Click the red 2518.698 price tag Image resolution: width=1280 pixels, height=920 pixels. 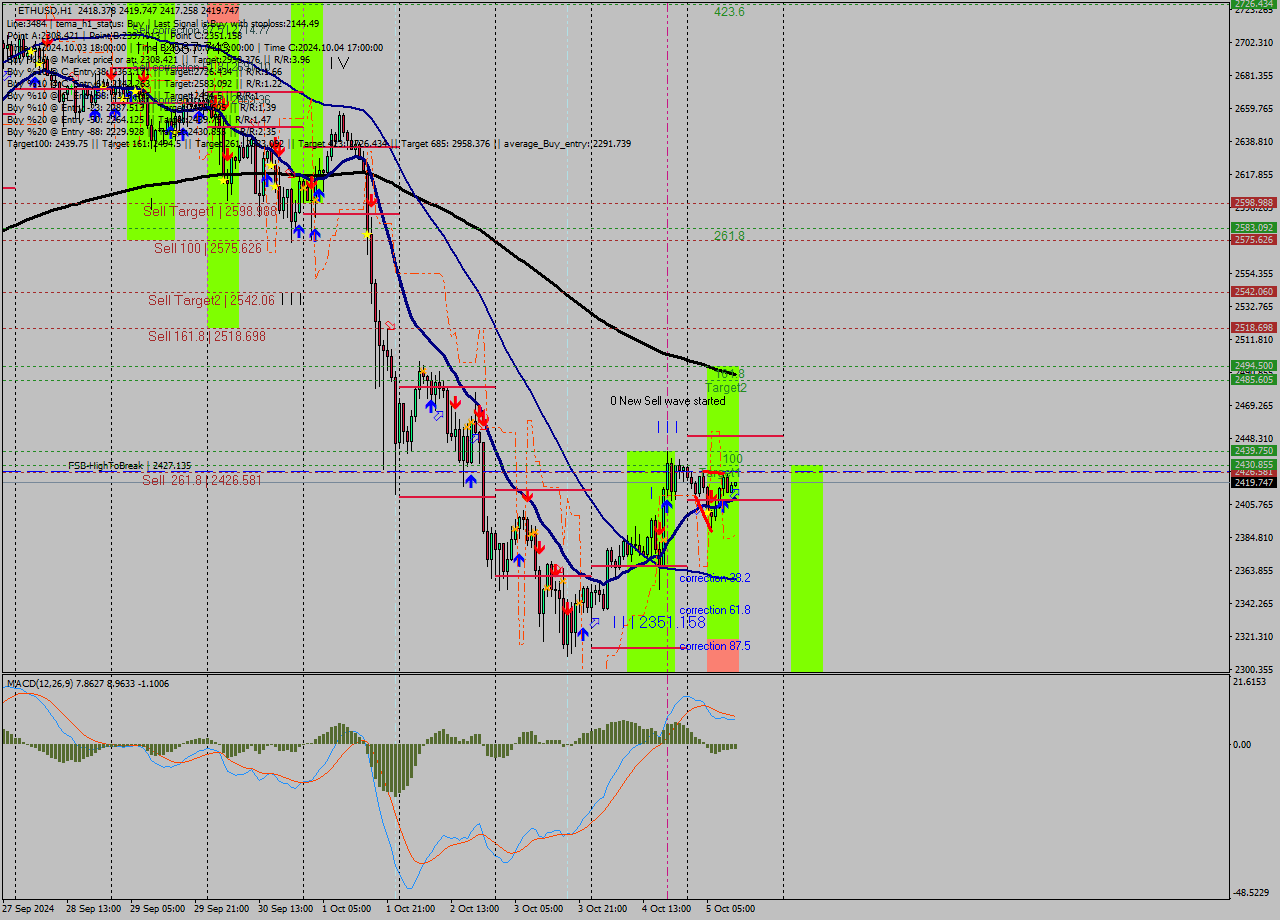tap(1254, 328)
